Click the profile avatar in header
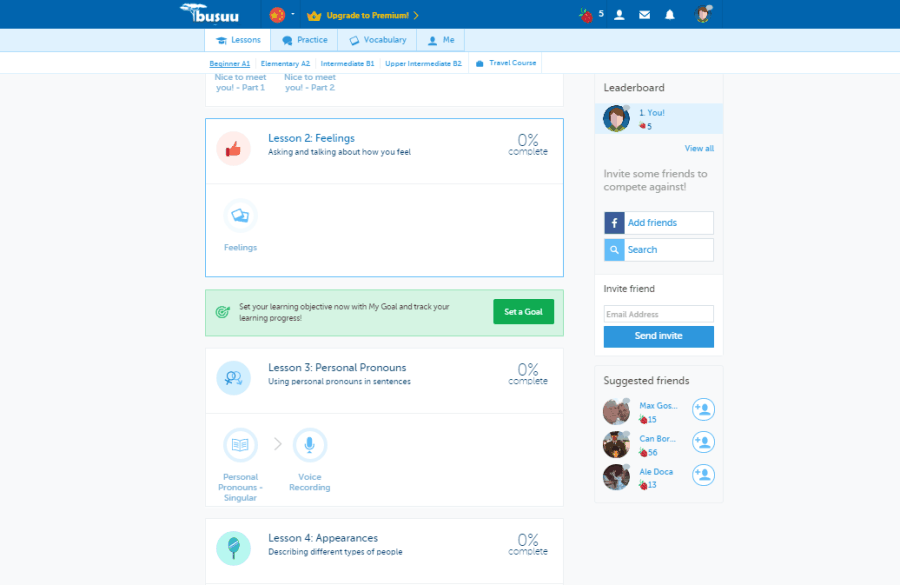This screenshot has height=585, width=900. pos(703,14)
